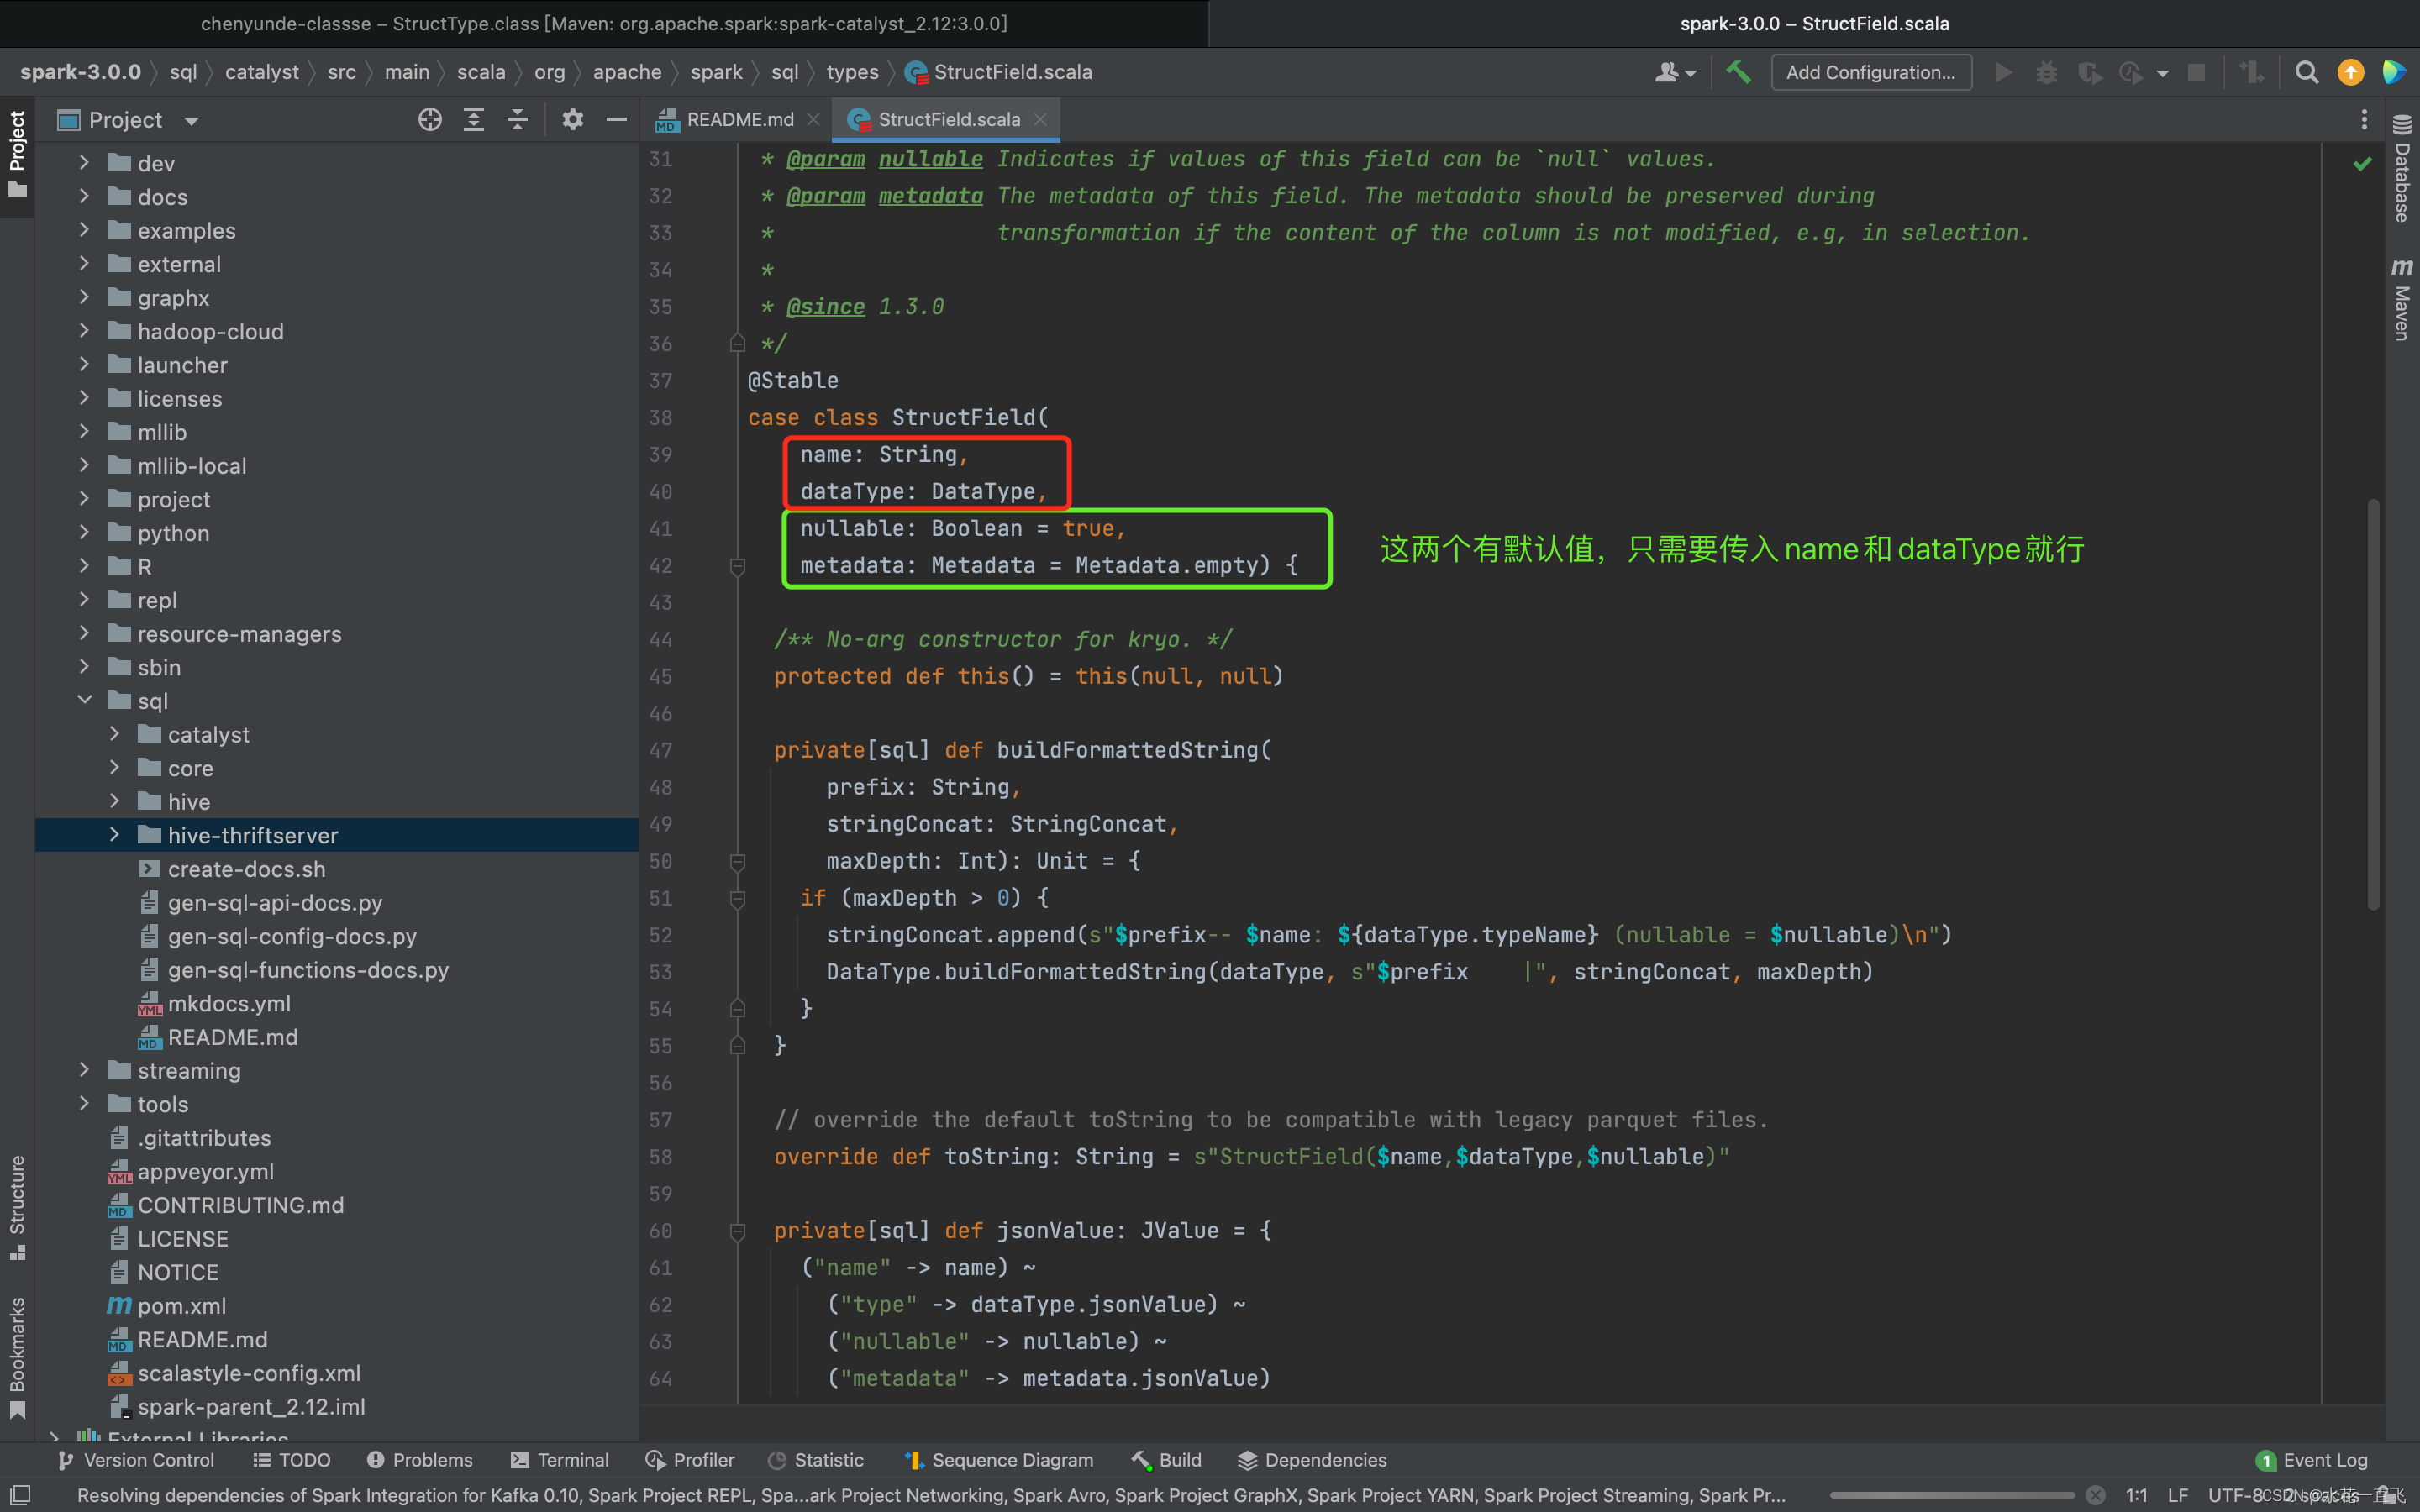Open the Problems tool window
2420x1512 pixels.
click(x=420, y=1460)
